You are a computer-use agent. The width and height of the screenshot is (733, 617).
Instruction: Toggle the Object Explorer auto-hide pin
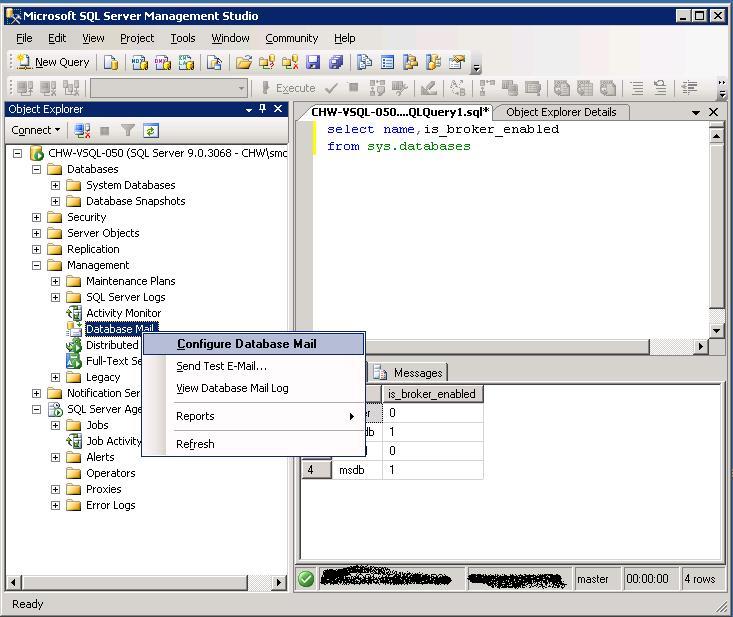pyautogui.click(x=263, y=109)
